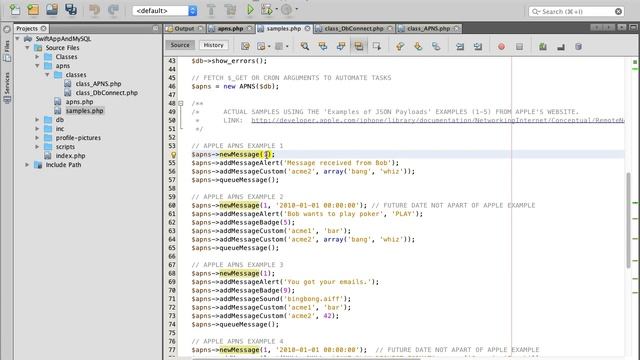
Task: Go to Previous Bookmark icon
Action: (x=400, y=46)
